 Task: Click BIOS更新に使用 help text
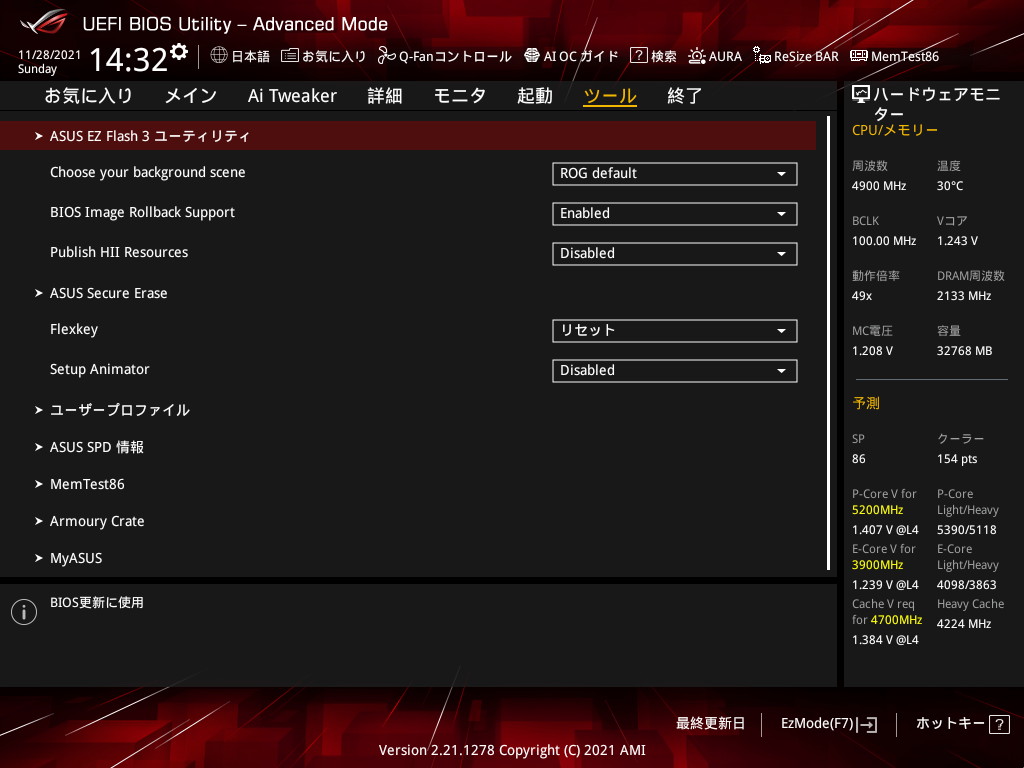97,603
